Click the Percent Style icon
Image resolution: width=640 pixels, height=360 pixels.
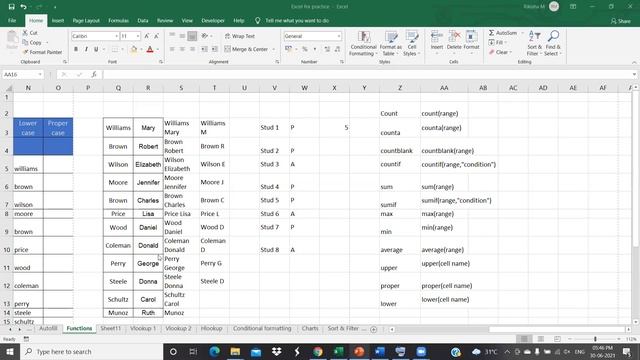[x=304, y=49]
